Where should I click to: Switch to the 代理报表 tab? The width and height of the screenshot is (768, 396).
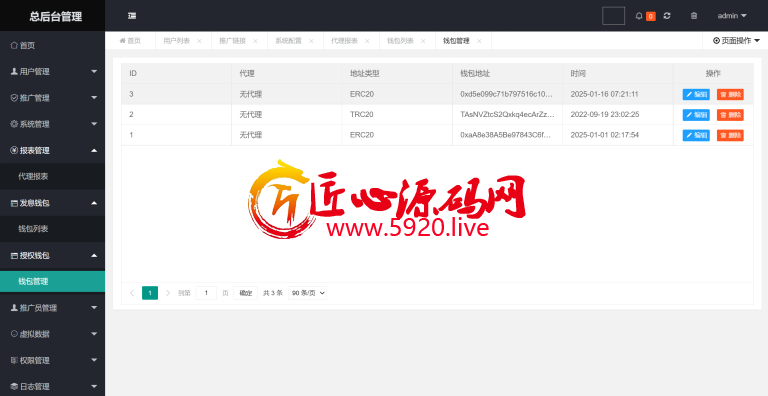344,41
